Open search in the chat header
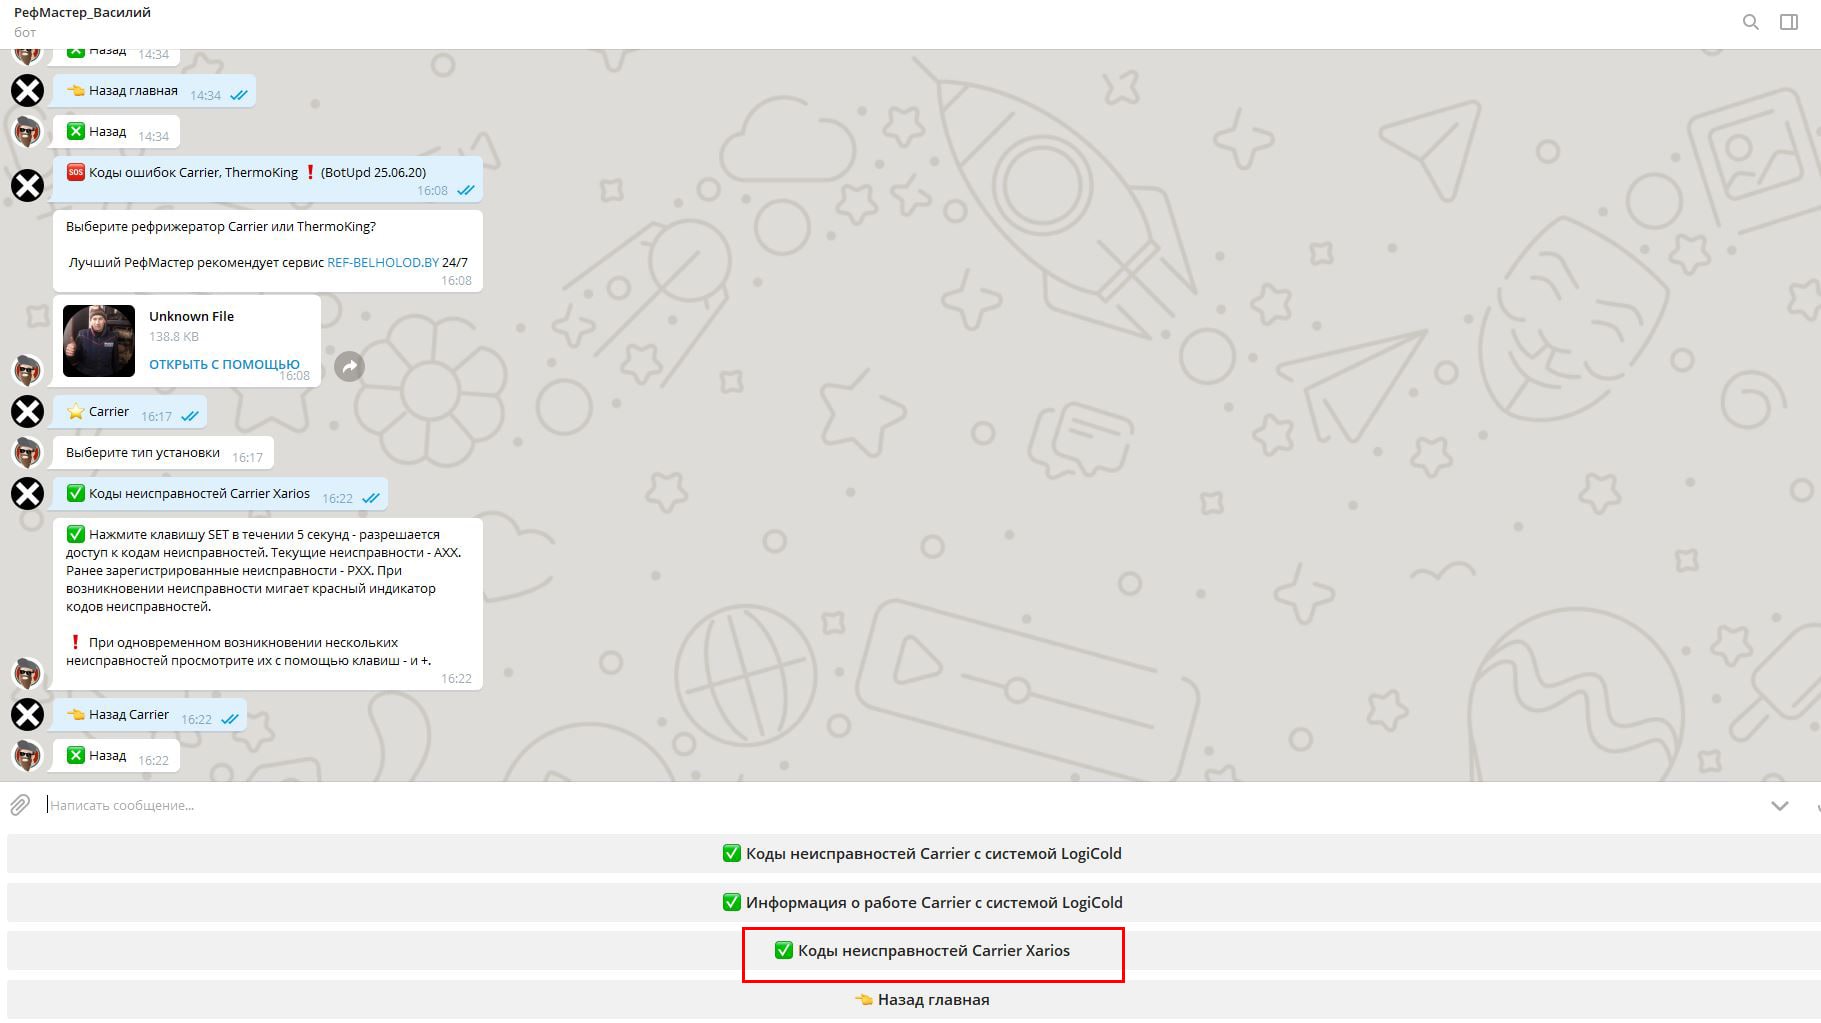The width and height of the screenshot is (1821, 1023). click(1750, 22)
